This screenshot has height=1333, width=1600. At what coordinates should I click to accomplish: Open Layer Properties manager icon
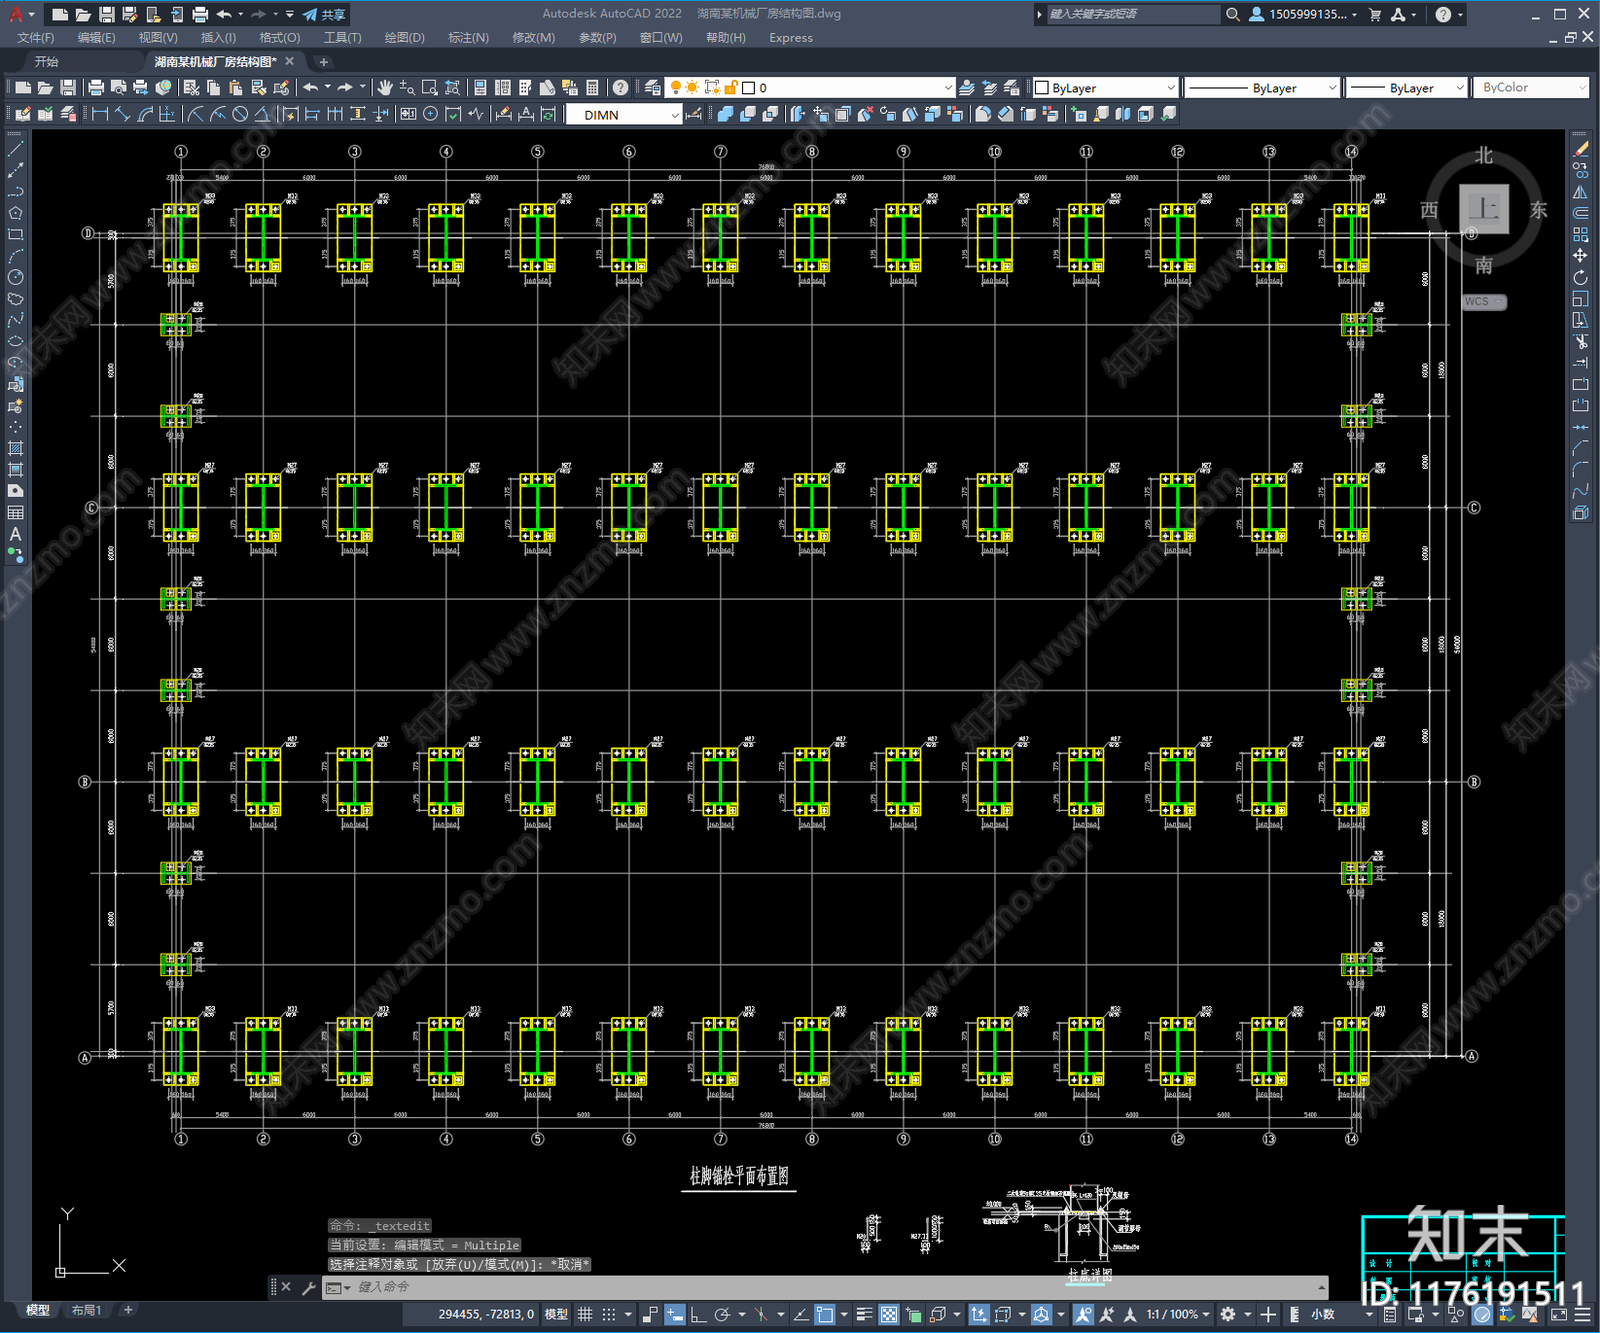[653, 88]
